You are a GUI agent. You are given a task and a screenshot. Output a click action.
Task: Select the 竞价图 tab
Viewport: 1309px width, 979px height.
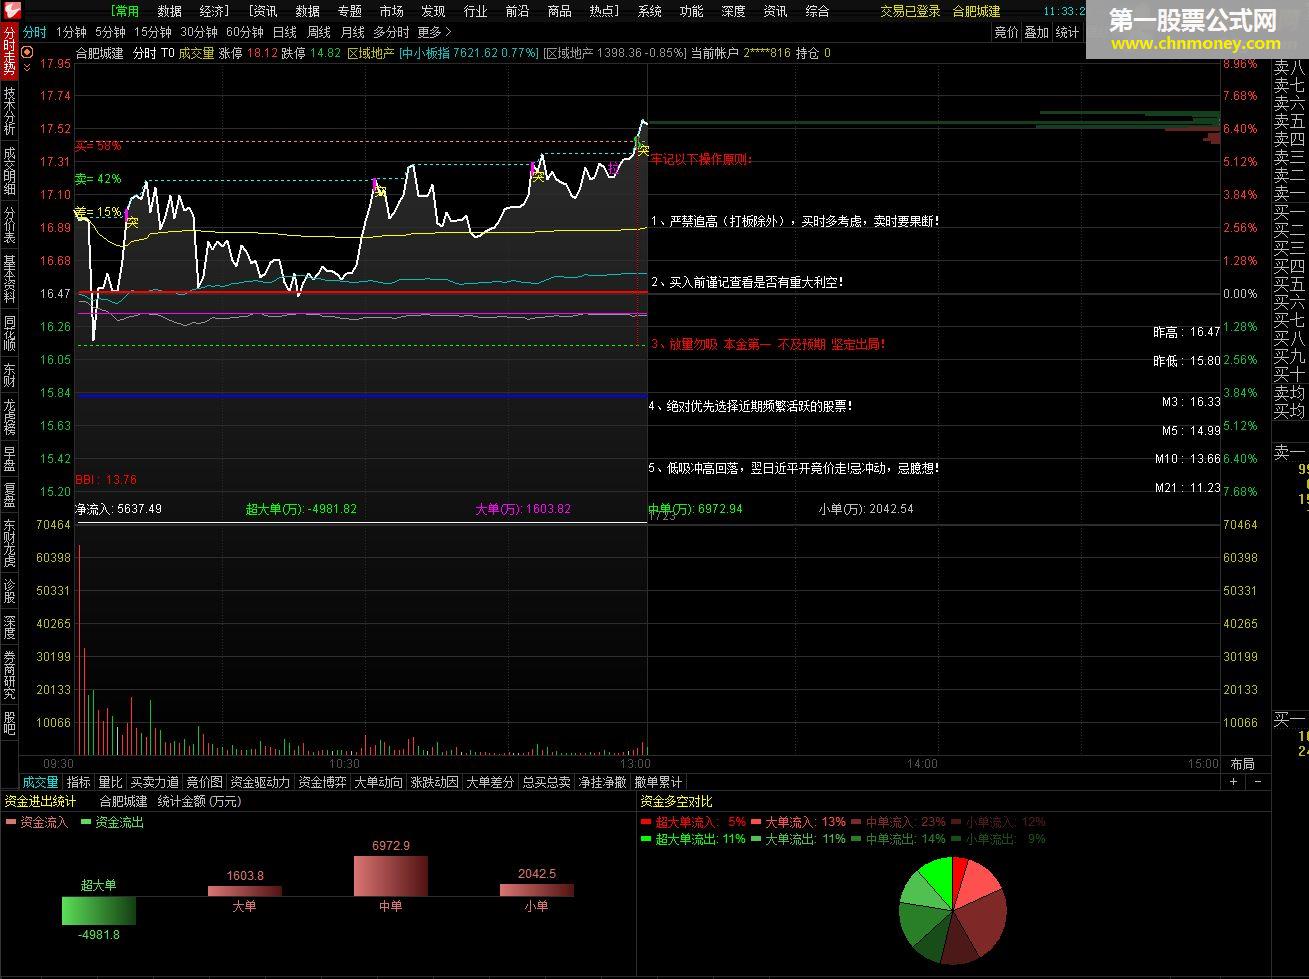coord(205,782)
